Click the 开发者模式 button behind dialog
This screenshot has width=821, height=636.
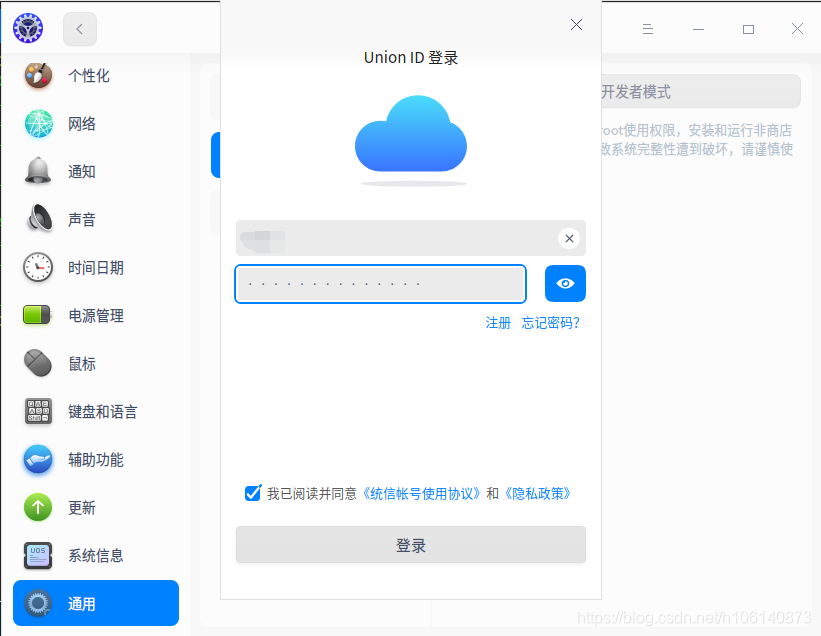(x=701, y=92)
